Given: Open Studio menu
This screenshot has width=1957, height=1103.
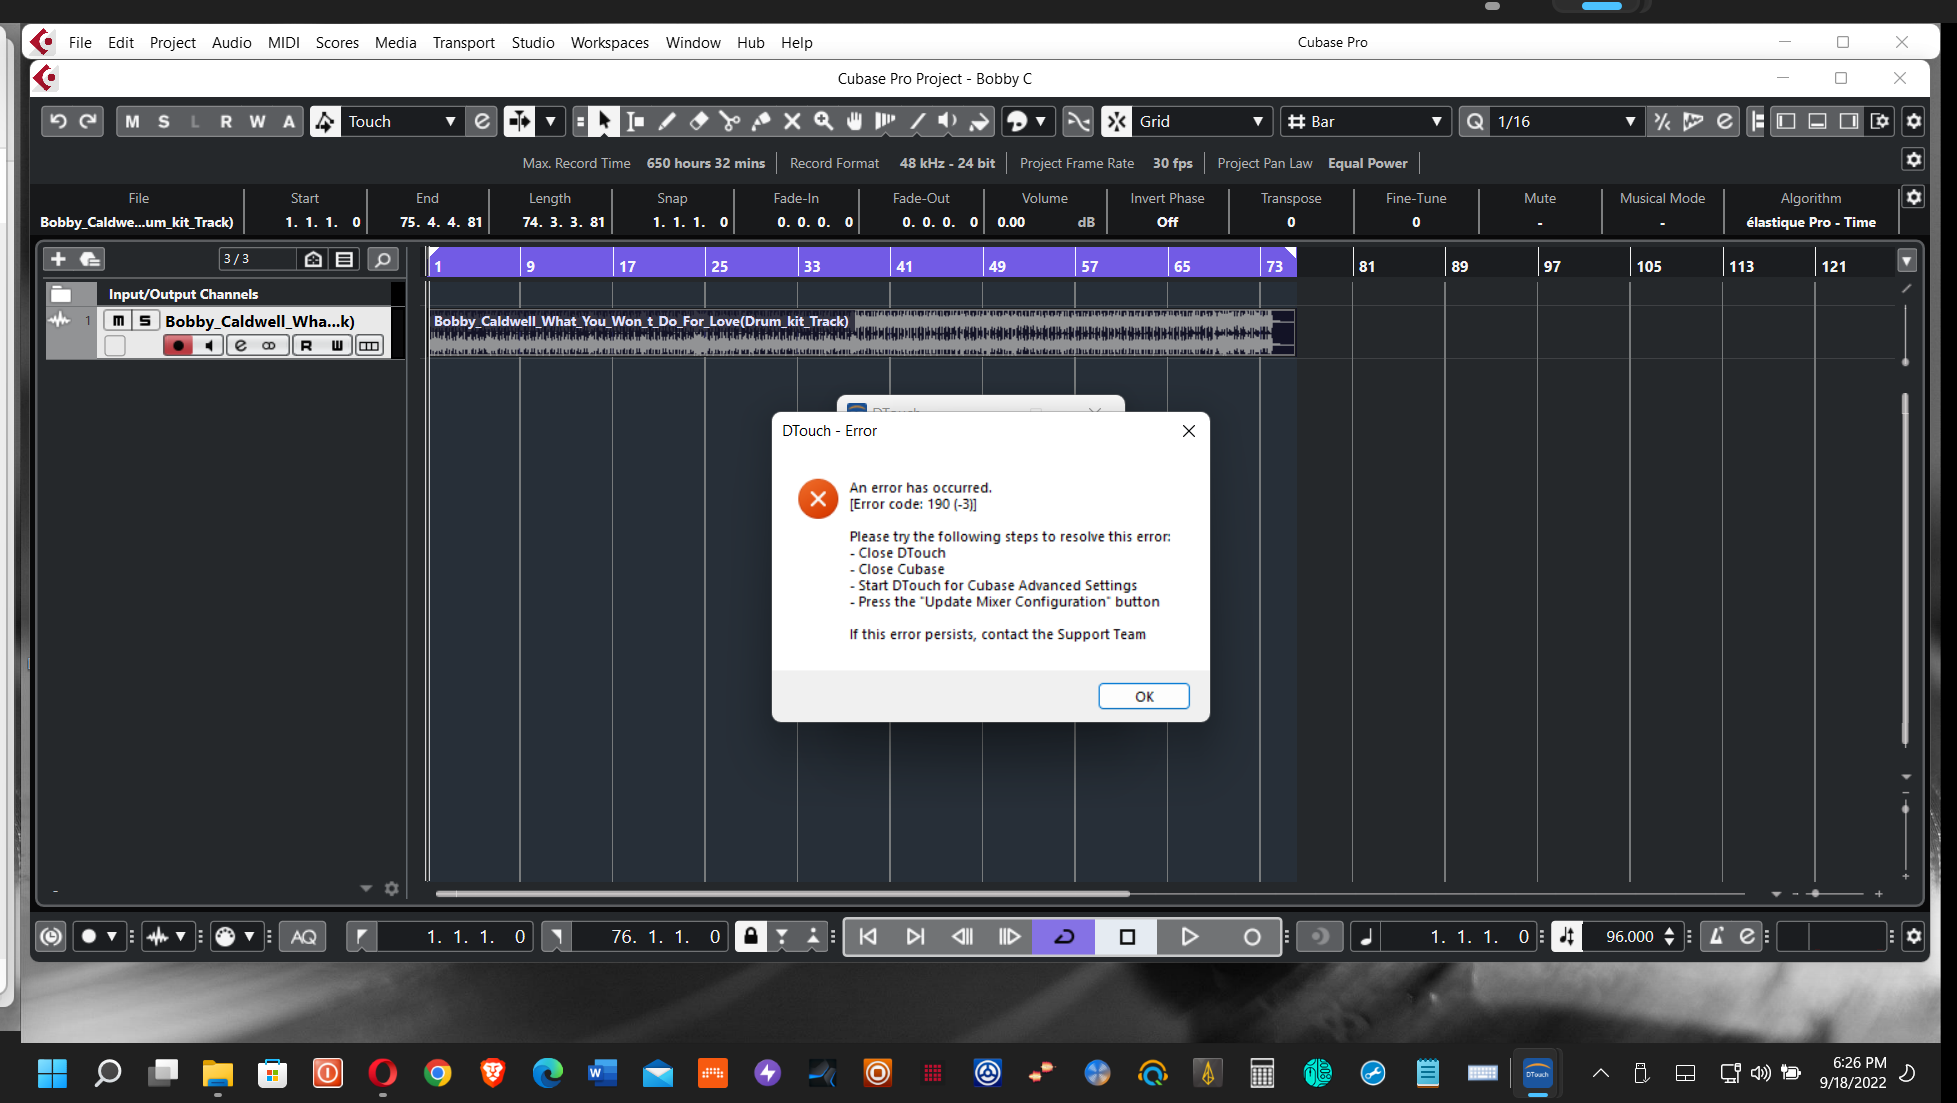Looking at the screenshot, I should point(532,42).
